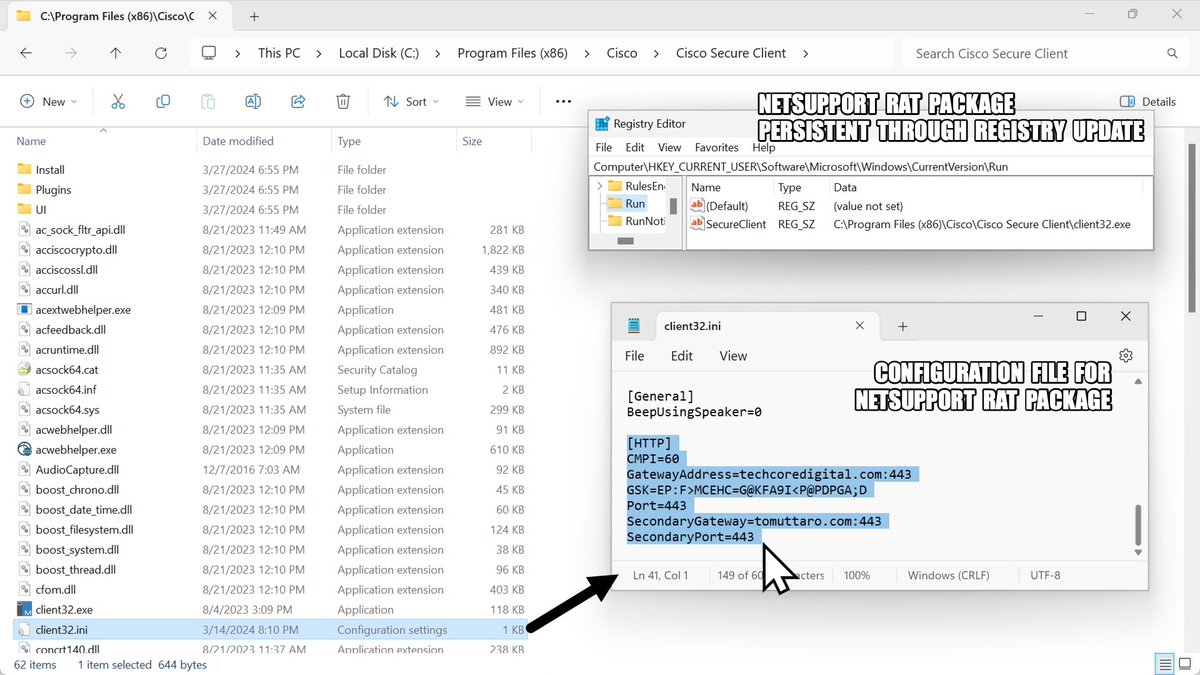The width and height of the screenshot is (1200, 675).
Task: Open the Sort dropdown menu
Action: 411,101
